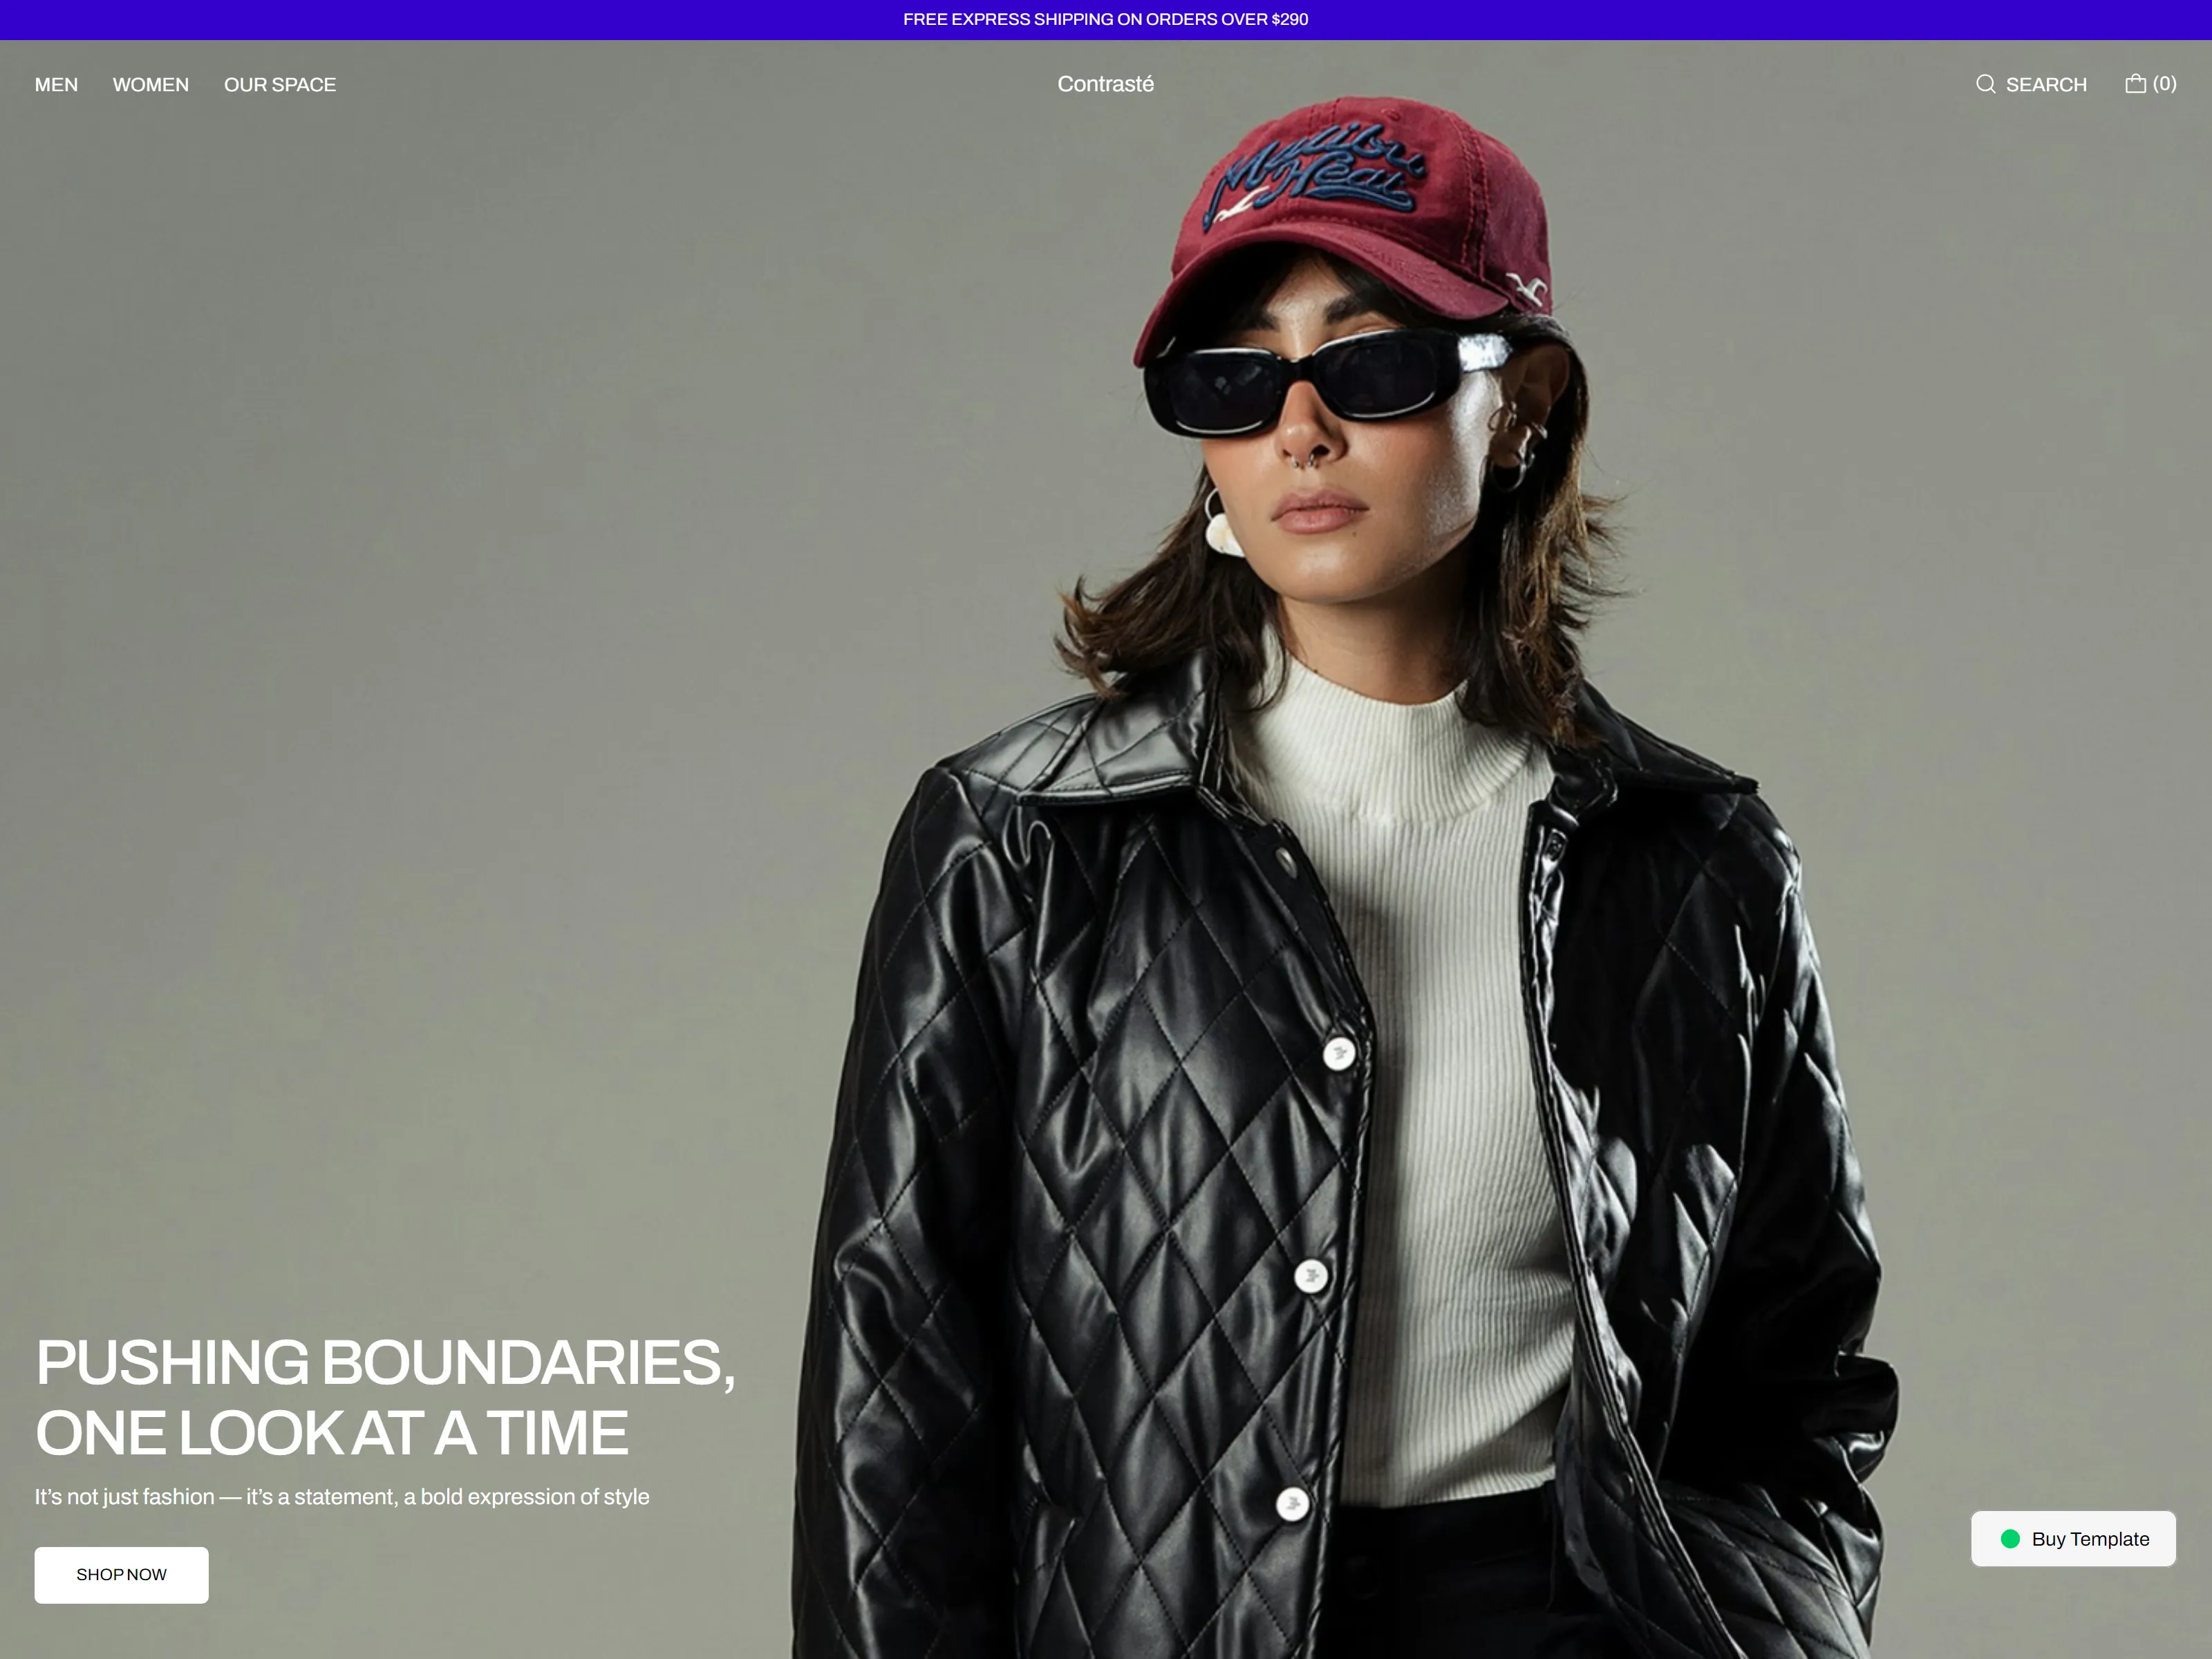Open the shopping bag icon
This screenshot has width=2212, height=1659.
pyautogui.click(x=2135, y=83)
